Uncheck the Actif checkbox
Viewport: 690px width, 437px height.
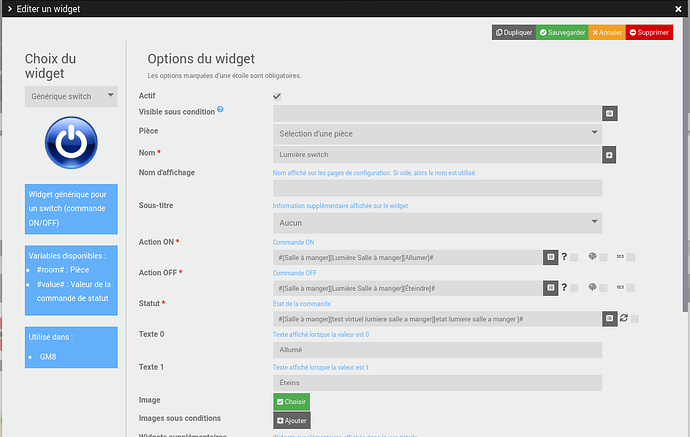(x=277, y=96)
